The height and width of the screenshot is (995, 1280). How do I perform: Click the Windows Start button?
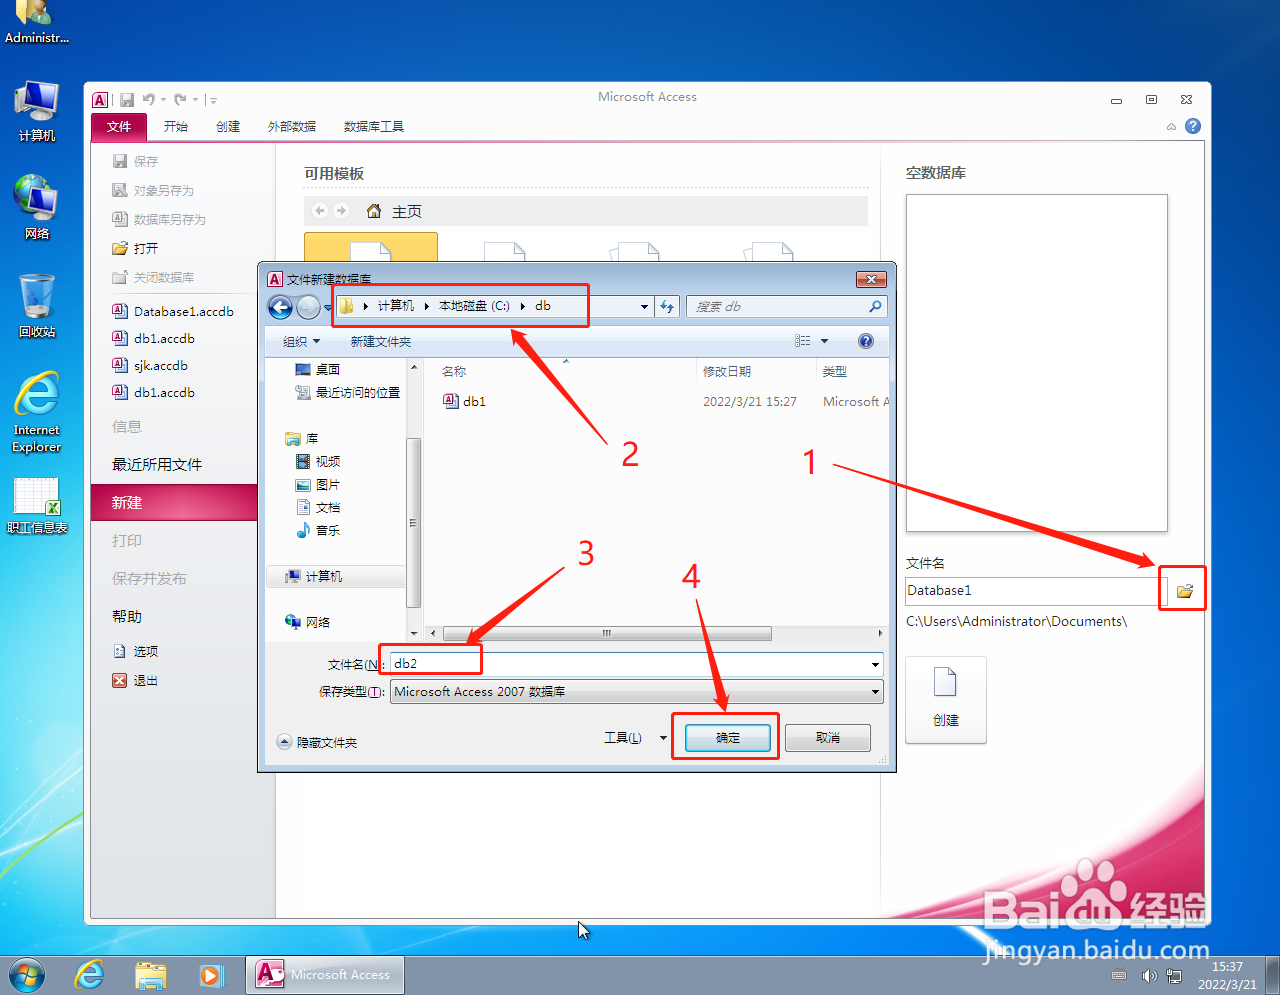coord(27,975)
